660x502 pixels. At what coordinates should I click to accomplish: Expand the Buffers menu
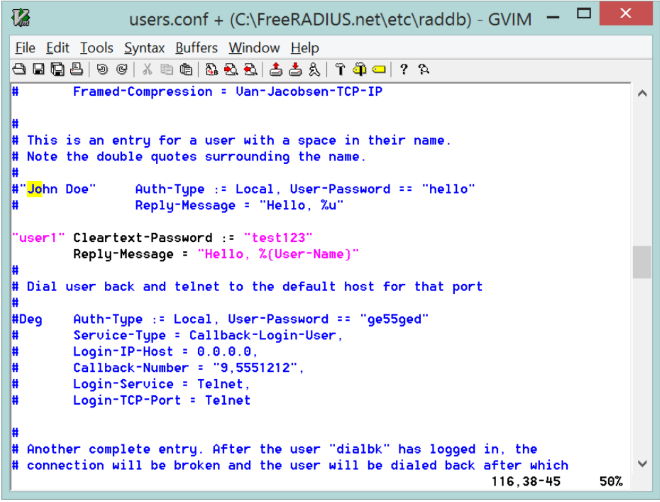tap(196, 47)
